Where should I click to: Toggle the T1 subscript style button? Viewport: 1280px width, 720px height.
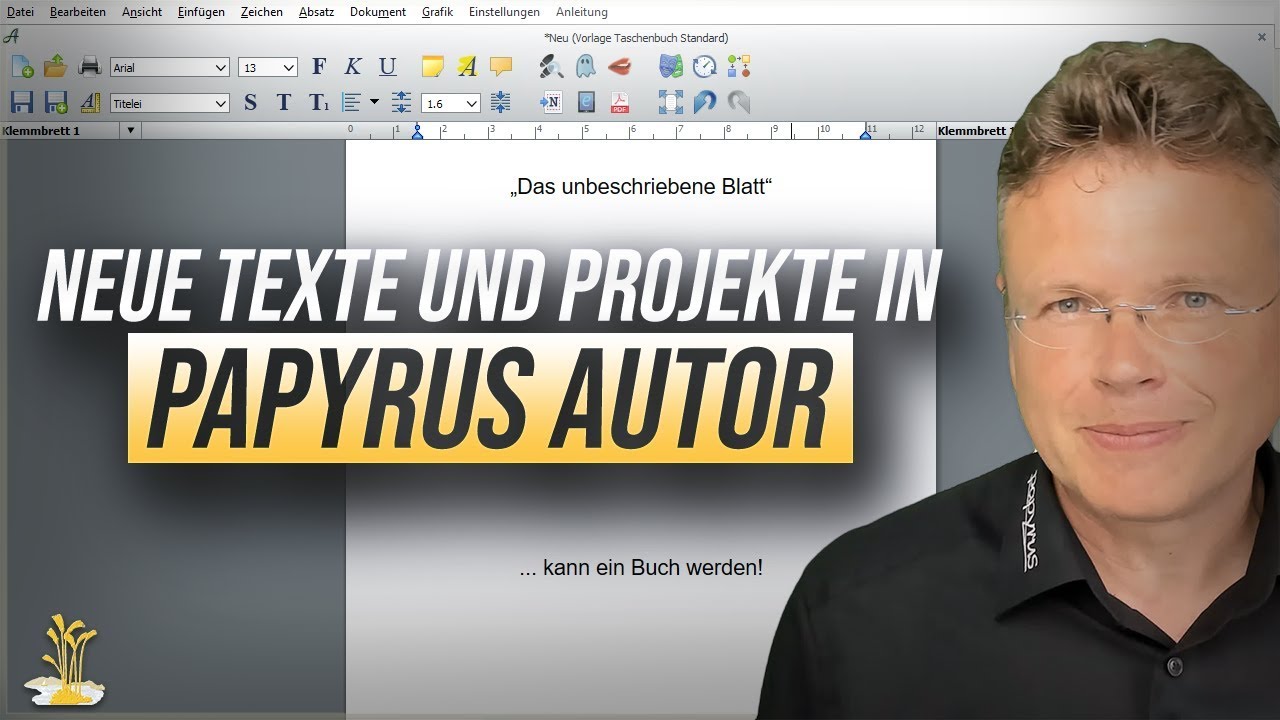[x=318, y=103]
